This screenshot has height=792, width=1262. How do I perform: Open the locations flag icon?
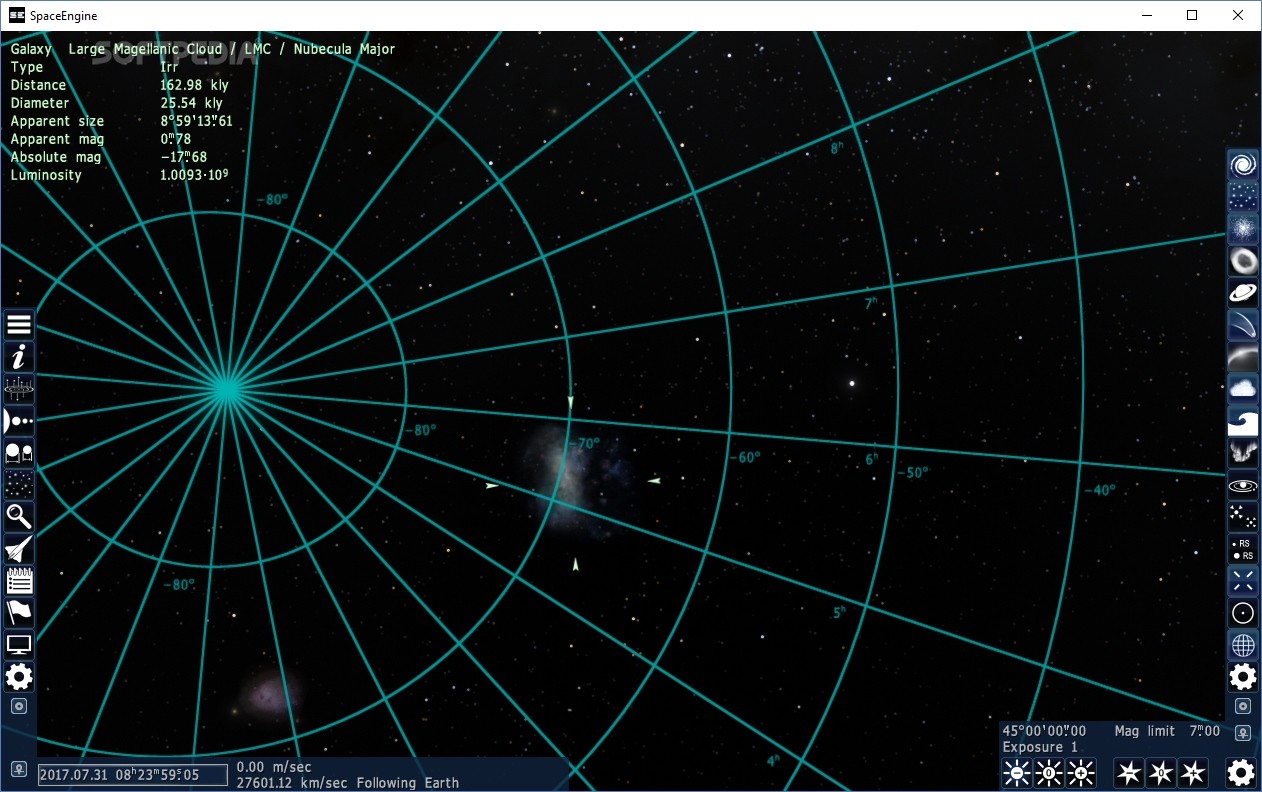coord(19,613)
